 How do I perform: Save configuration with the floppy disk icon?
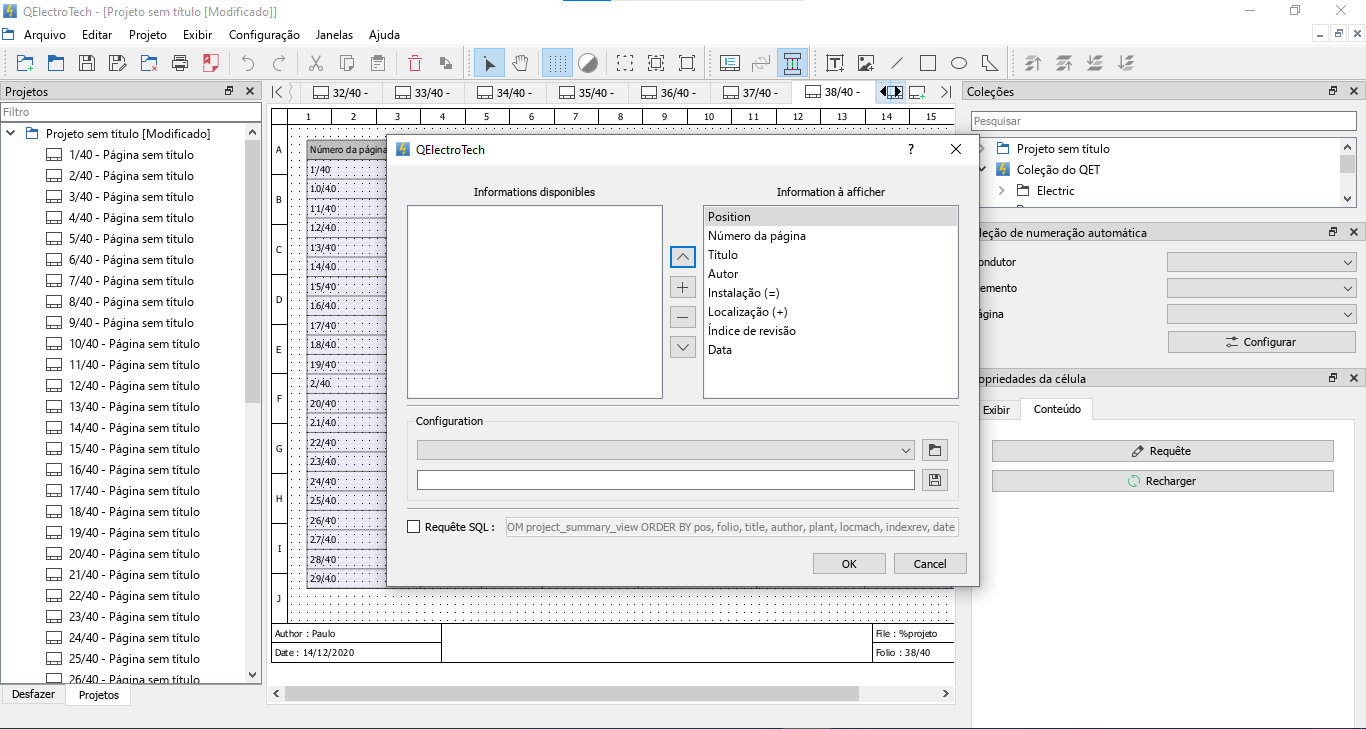(934, 480)
